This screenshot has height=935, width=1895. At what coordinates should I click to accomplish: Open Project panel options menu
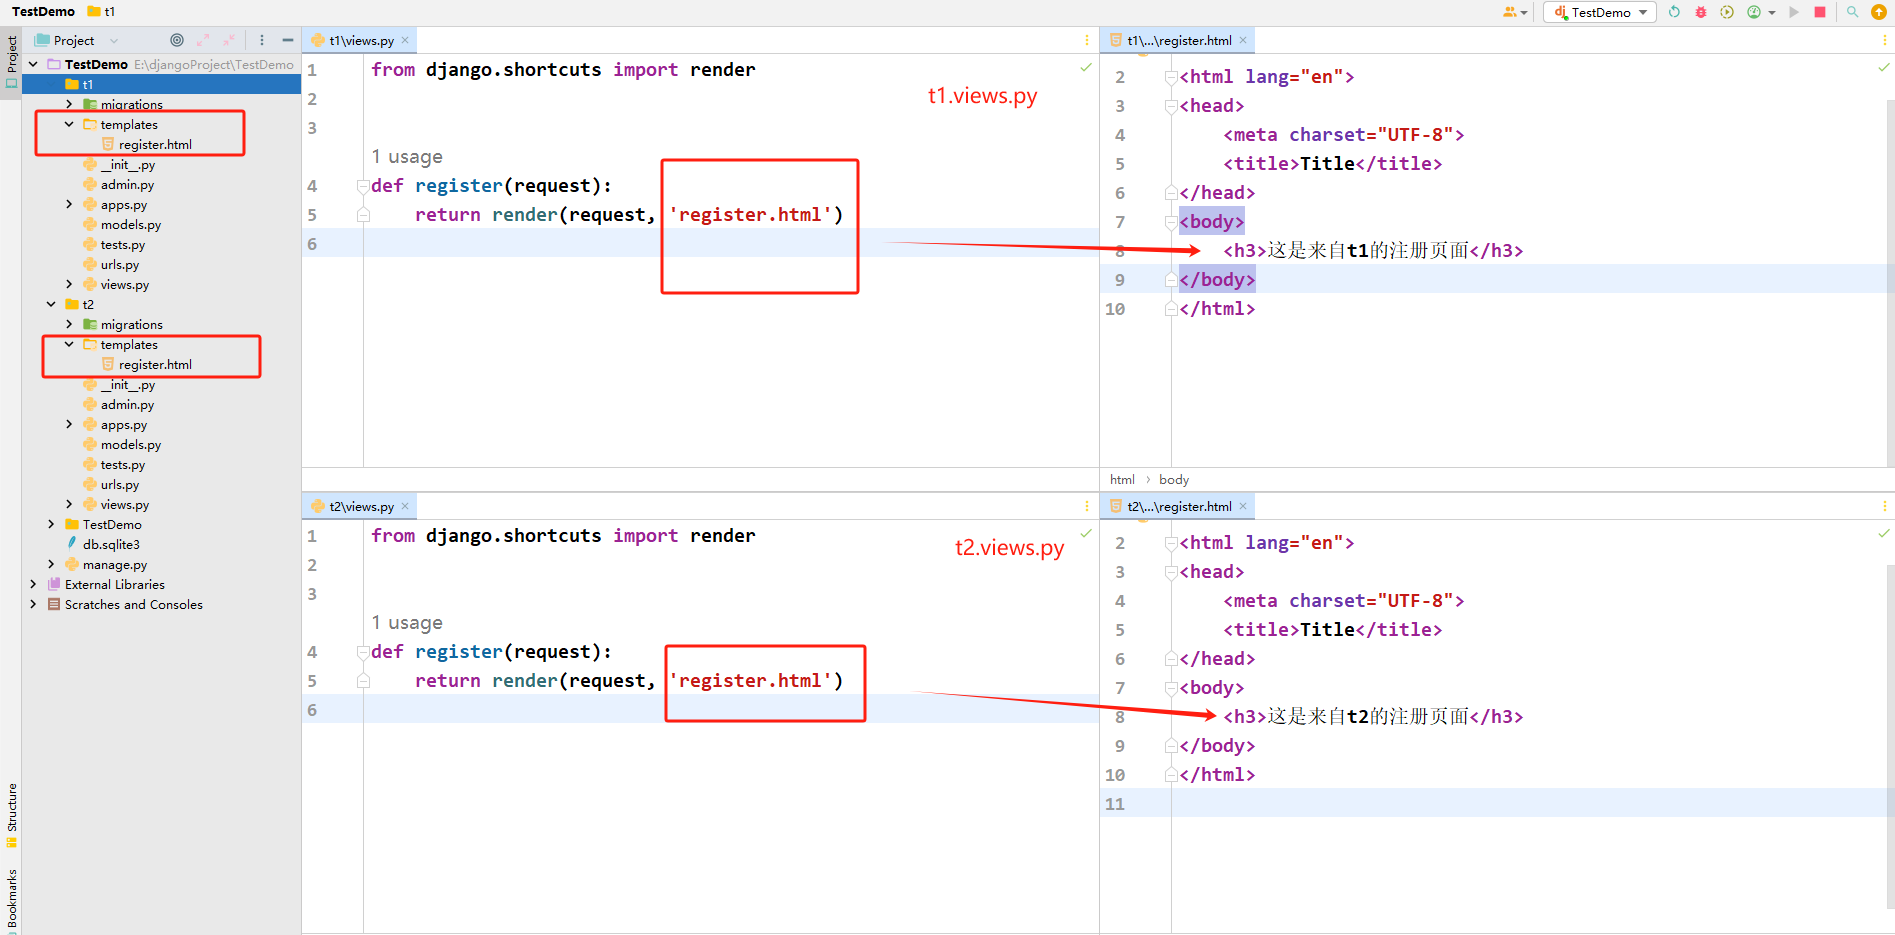pos(262,40)
